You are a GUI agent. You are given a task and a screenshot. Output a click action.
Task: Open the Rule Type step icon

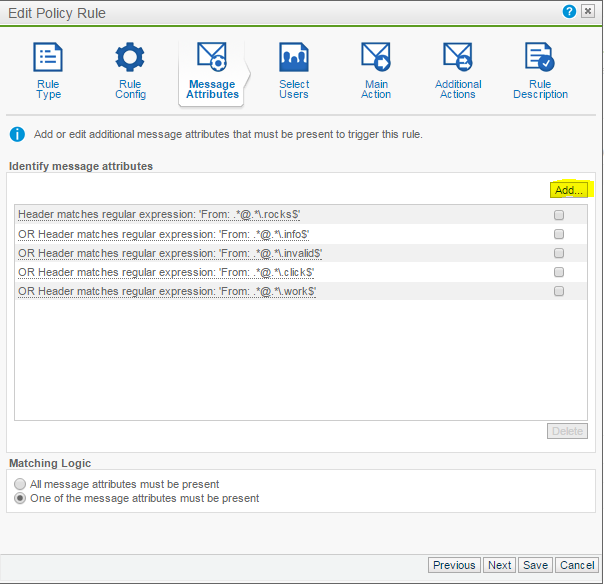(x=48, y=58)
